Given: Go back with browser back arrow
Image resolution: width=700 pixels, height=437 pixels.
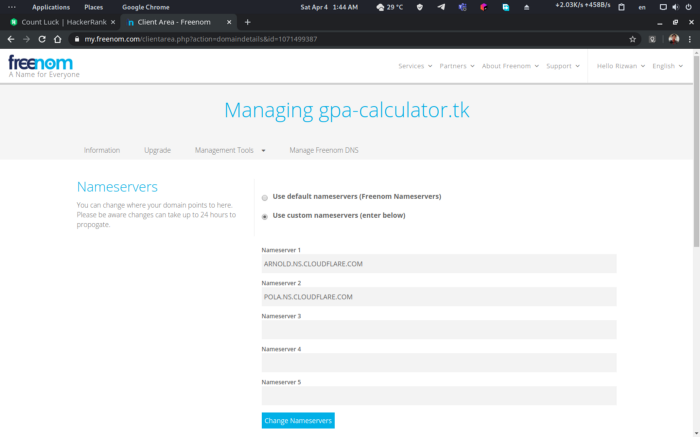Looking at the screenshot, I should 11,39.
